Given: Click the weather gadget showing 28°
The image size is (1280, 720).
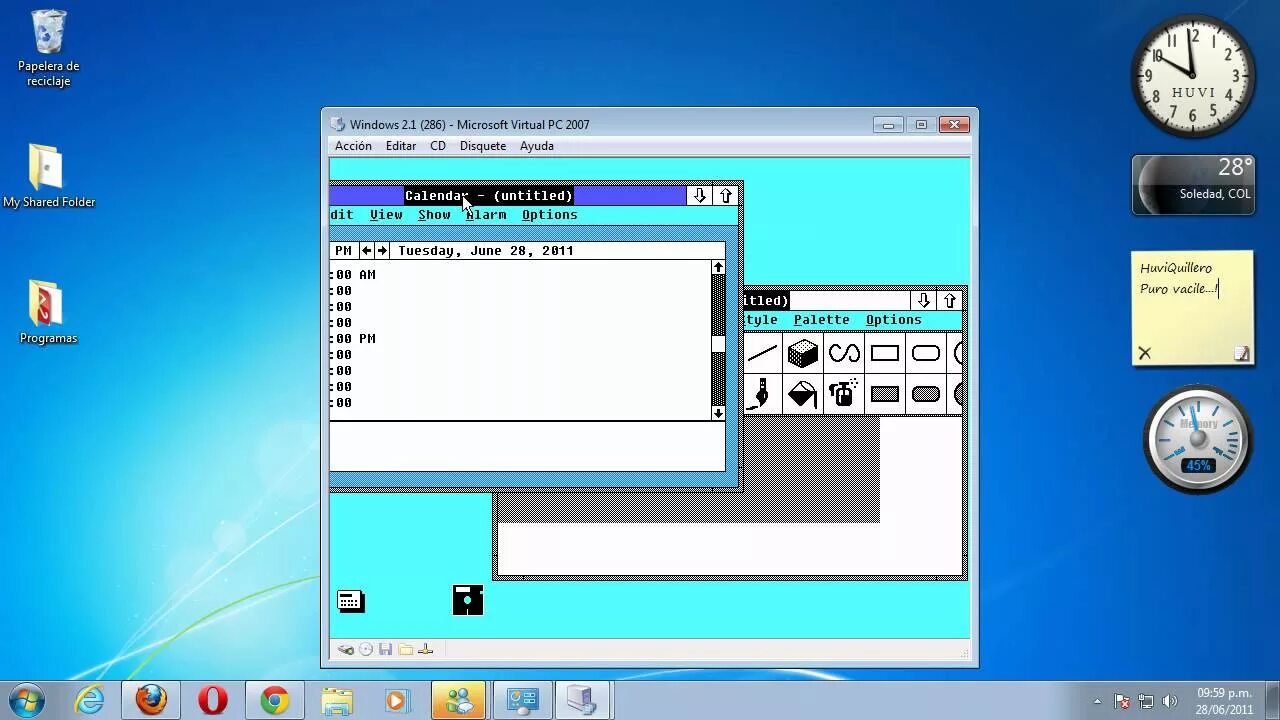Looking at the screenshot, I should click(x=1193, y=185).
